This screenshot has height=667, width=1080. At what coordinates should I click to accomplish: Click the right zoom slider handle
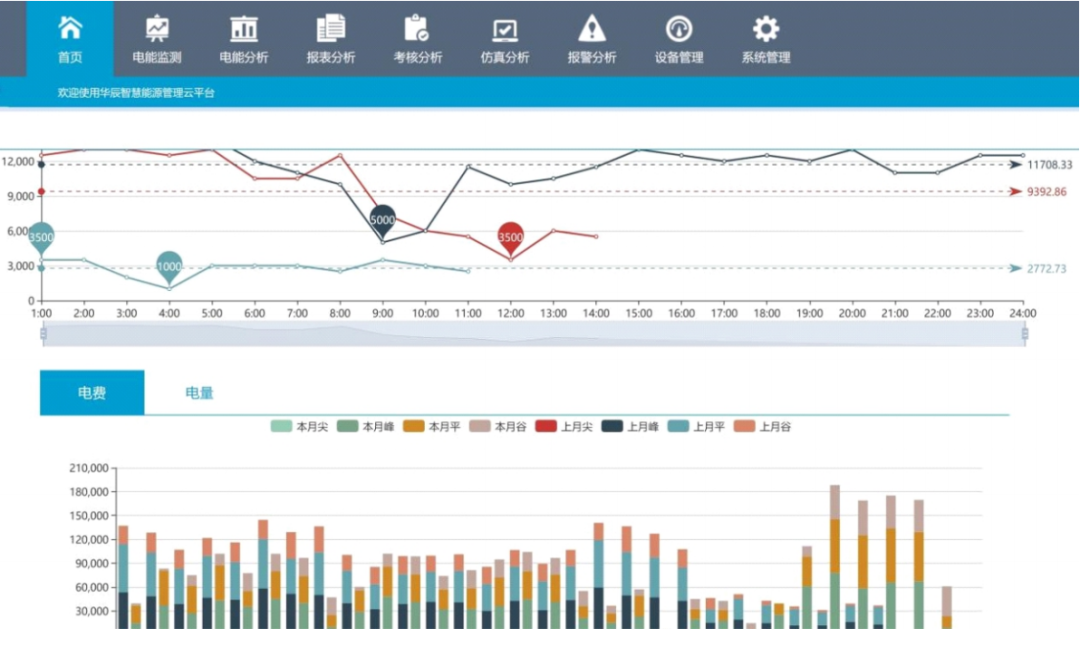pos(1024,334)
